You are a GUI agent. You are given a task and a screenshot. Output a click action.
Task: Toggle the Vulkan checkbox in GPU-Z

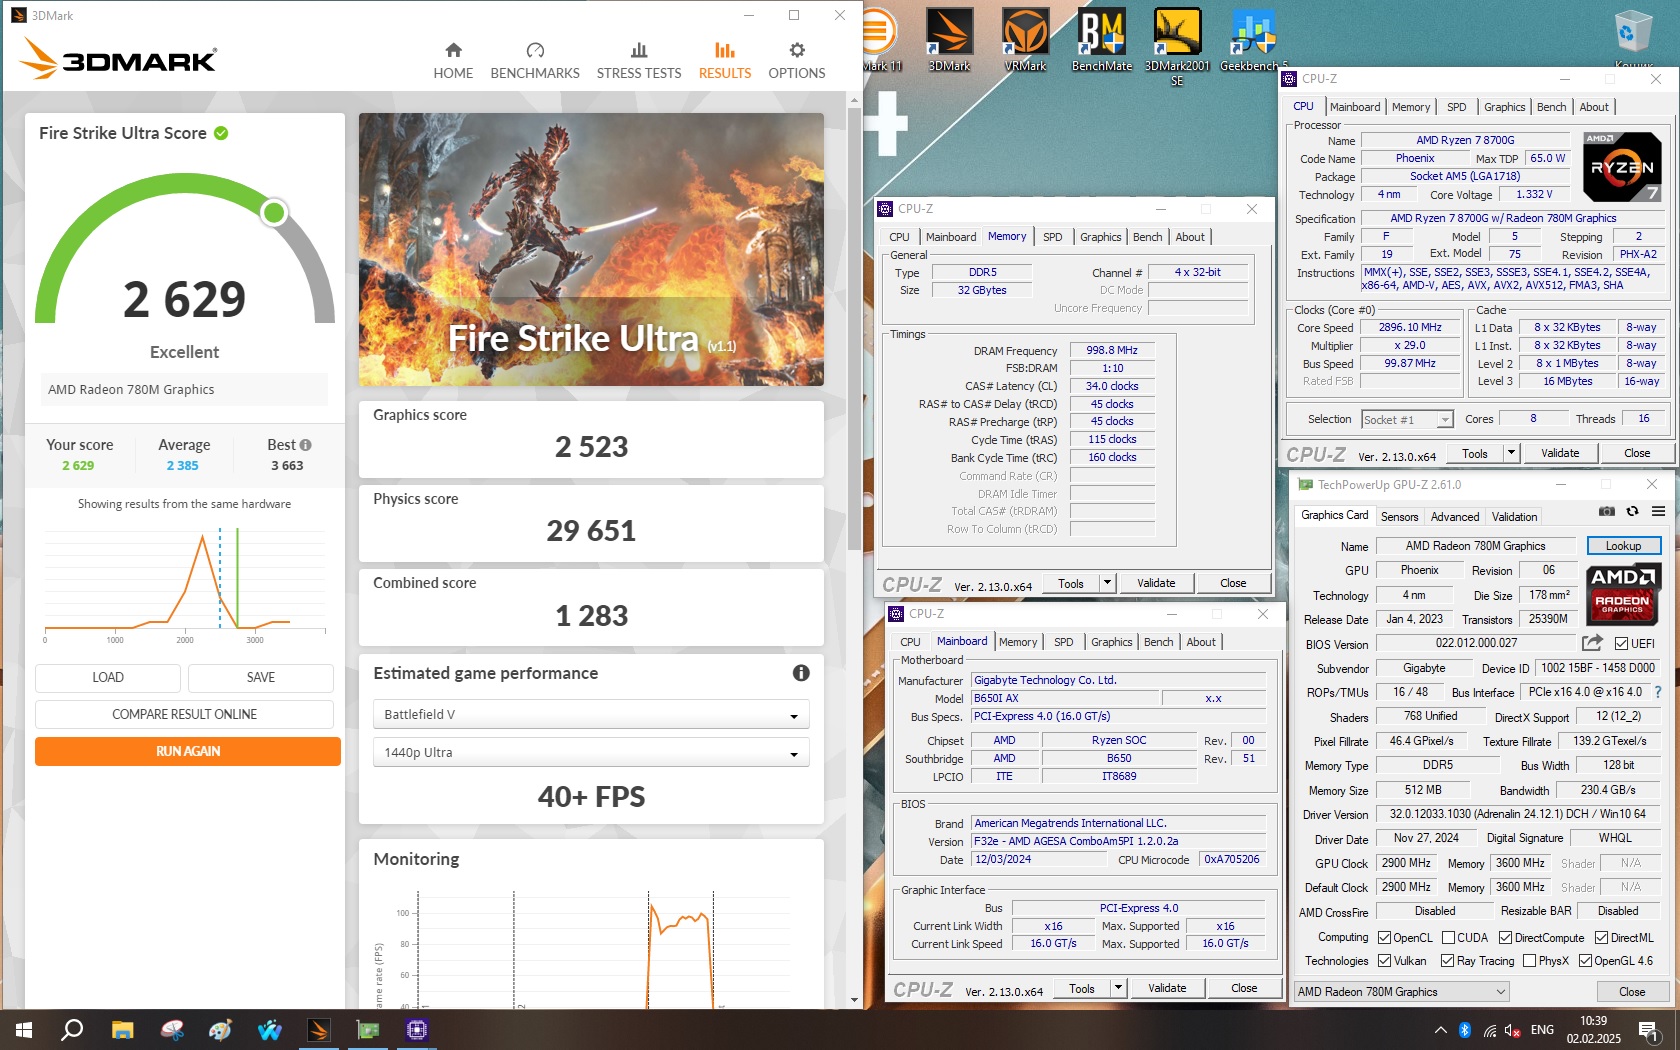pyautogui.click(x=1385, y=961)
